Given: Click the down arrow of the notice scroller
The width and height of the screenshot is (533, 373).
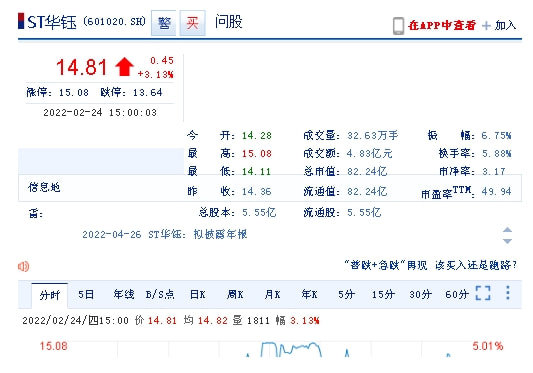Looking at the screenshot, I should 508,241.
